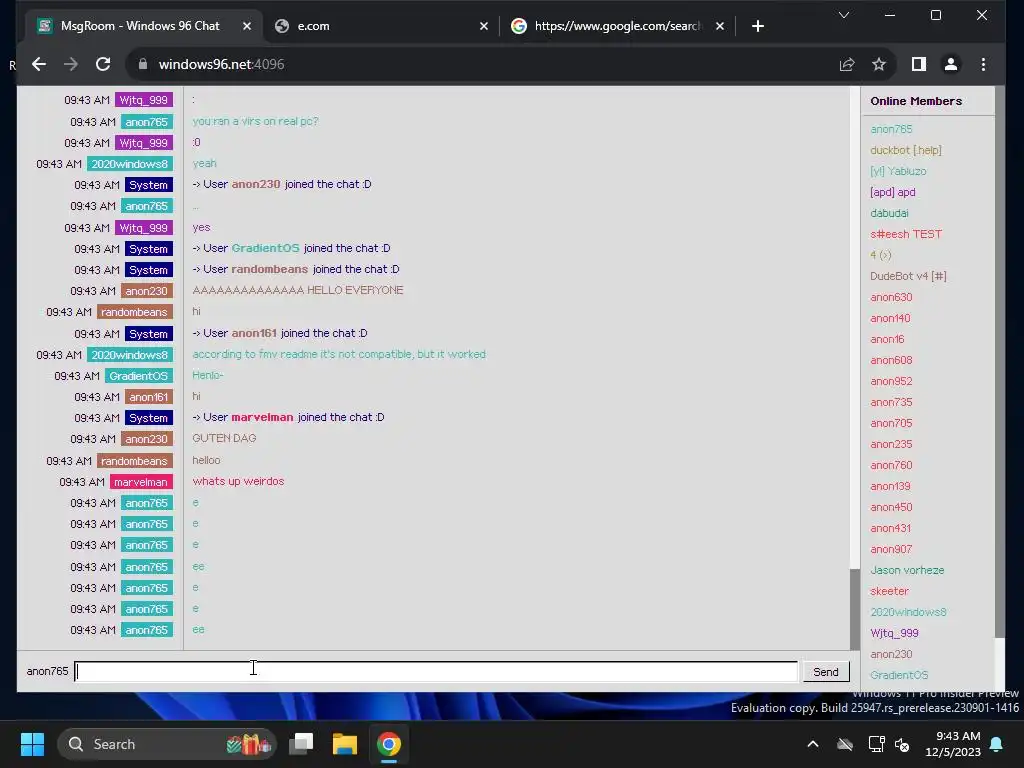This screenshot has width=1024, height=768.
Task: Click the taskbar Search box
Action: click(x=167, y=744)
